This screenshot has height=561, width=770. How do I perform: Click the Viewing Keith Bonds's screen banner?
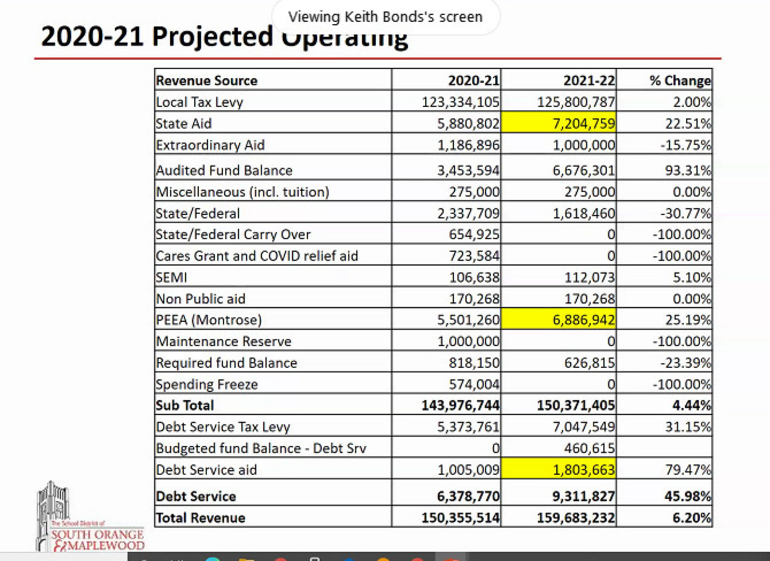pos(385,17)
